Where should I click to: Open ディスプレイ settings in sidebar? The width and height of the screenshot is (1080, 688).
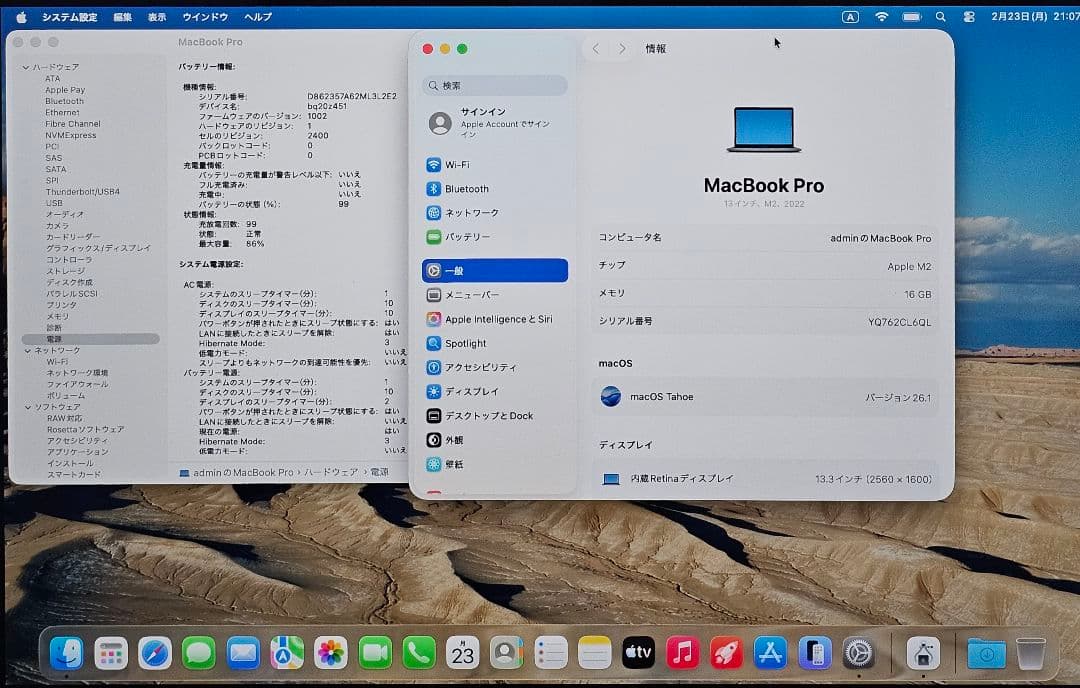tap(495, 391)
